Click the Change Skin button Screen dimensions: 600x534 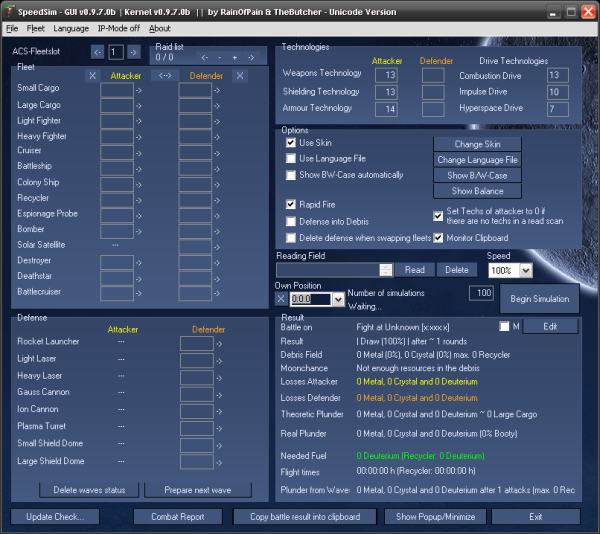pos(477,144)
